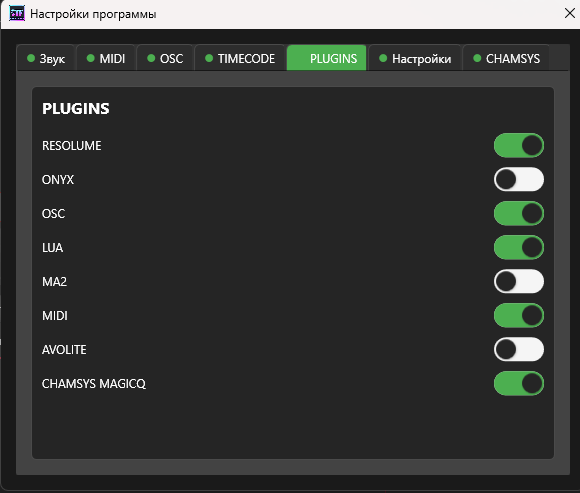Toggle the LUA plugin switch
The width and height of the screenshot is (580, 493).
click(519, 247)
